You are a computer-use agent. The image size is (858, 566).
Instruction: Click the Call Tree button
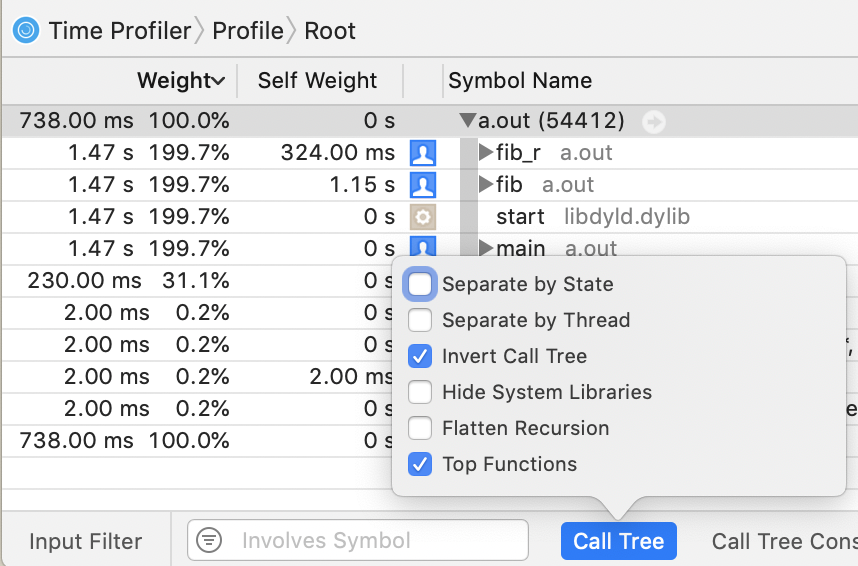[618, 541]
